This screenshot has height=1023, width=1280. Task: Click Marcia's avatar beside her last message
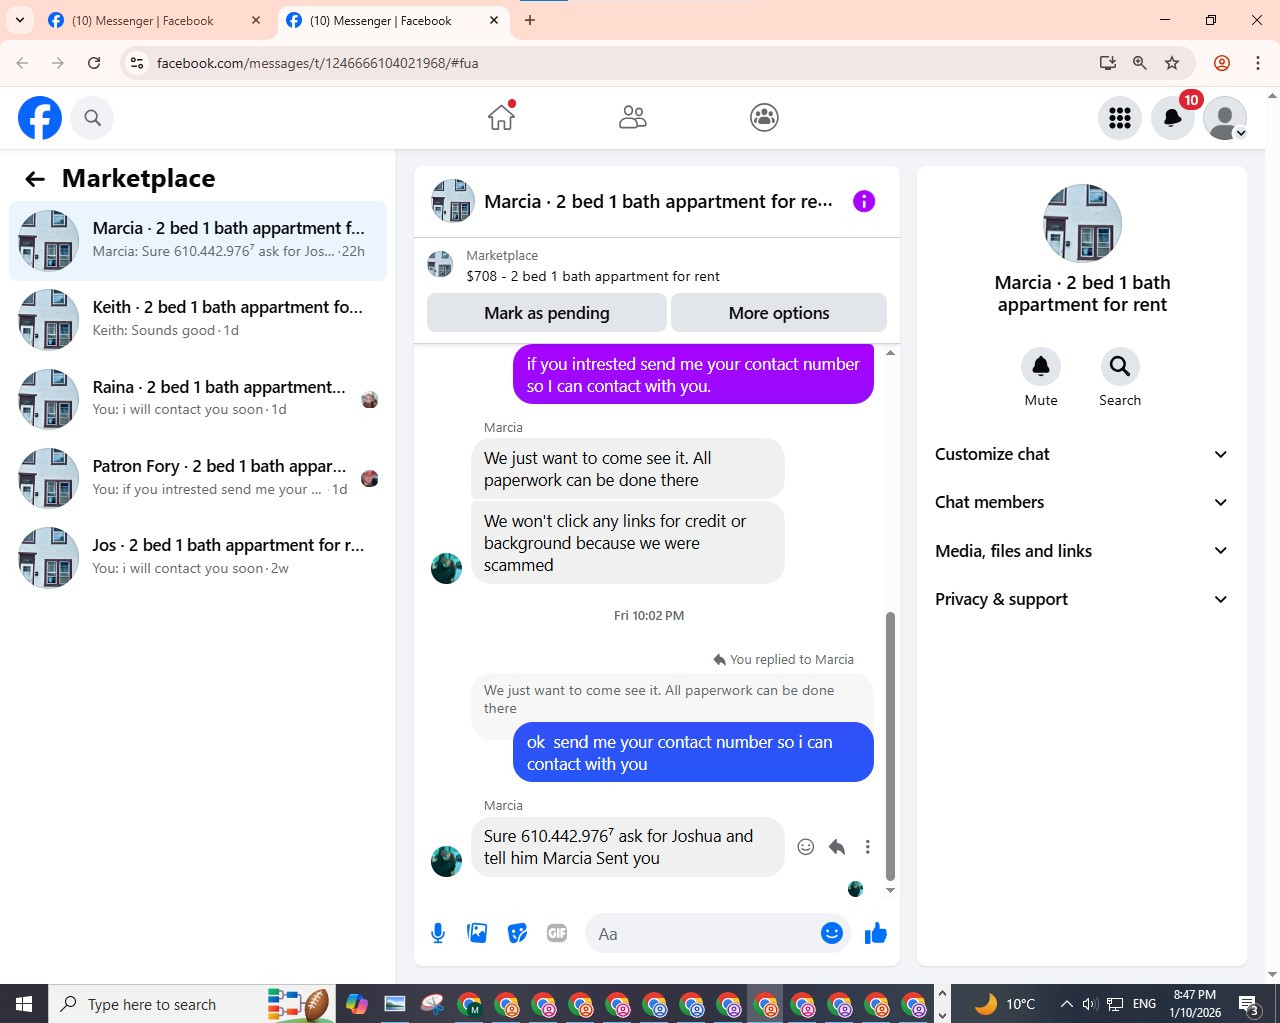tap(446, 860)
